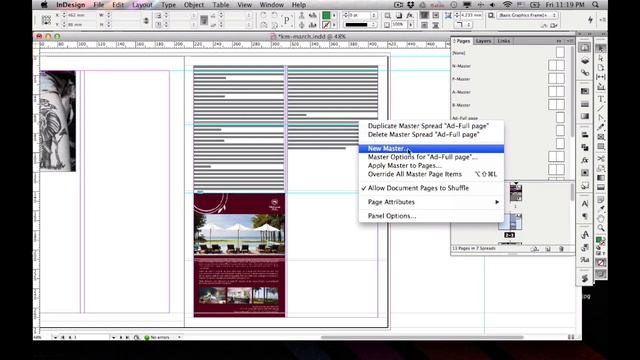Open the stroke color swatch dropdown arrow
This screenshot has height=360, width=640.
pyautogui.click(x=334, y=25)
